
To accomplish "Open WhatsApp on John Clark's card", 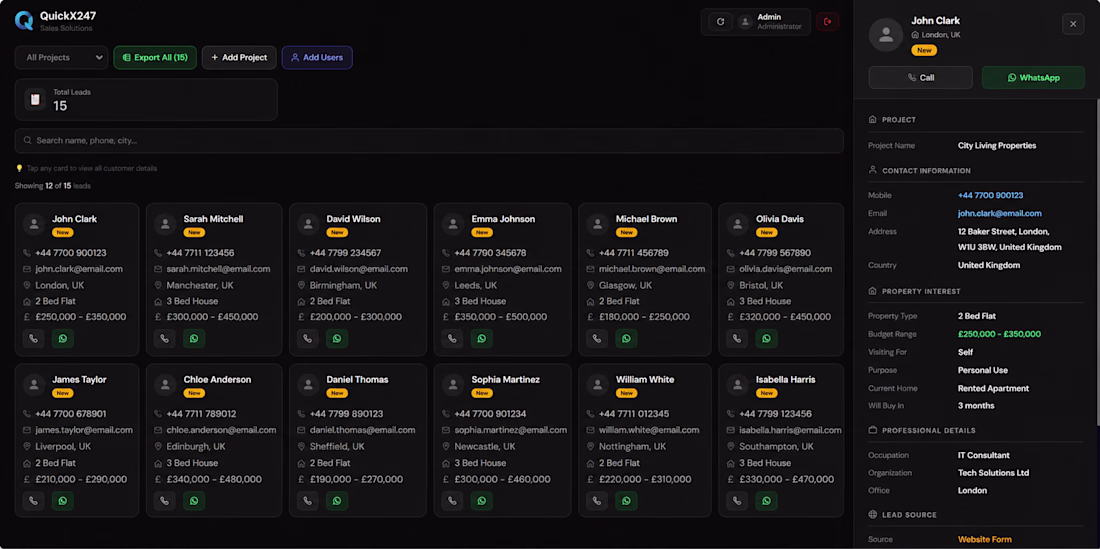I will pos(62,339).
